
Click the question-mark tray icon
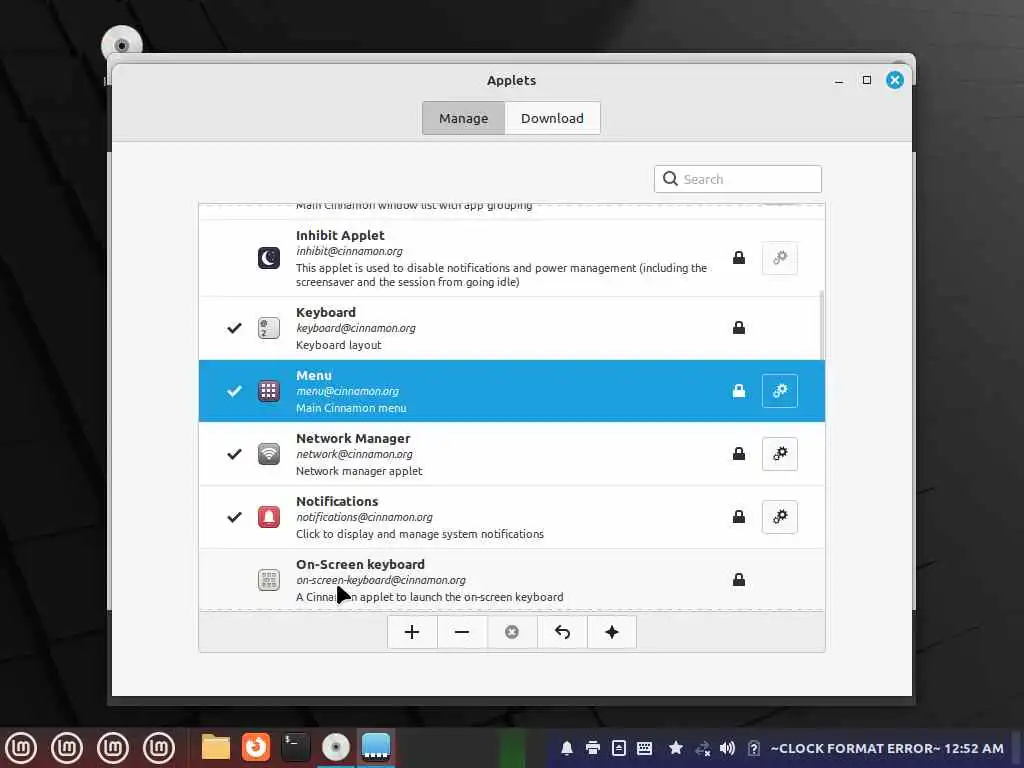(x=754, y=748)
